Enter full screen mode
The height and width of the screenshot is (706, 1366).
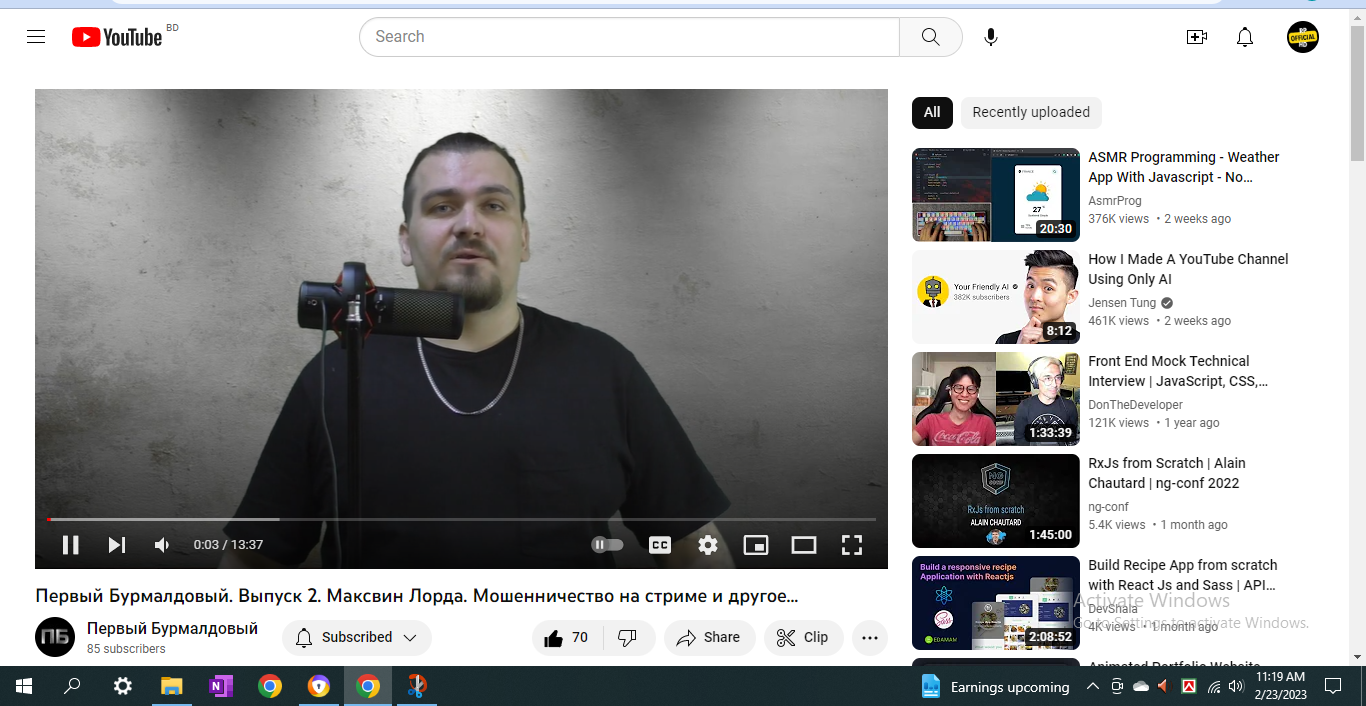coord(852,545)
